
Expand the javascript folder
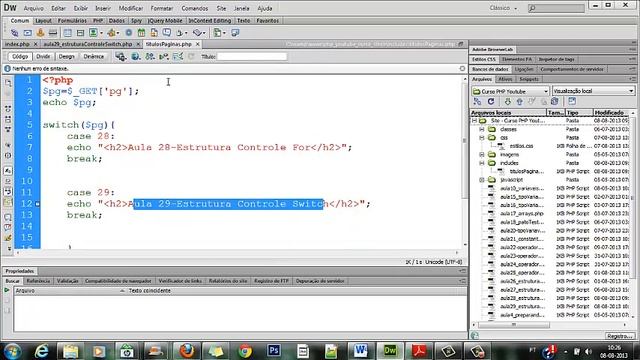[x=482, y=180]
